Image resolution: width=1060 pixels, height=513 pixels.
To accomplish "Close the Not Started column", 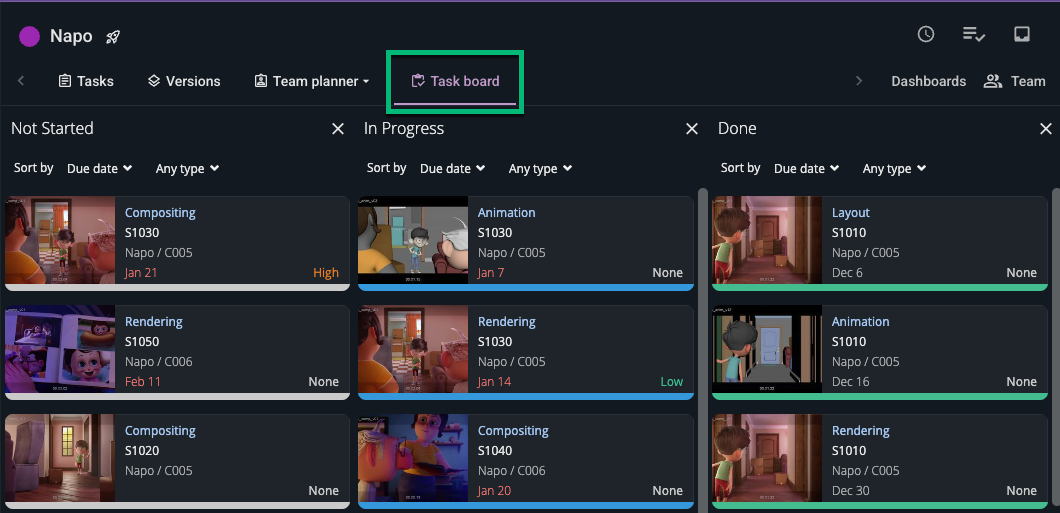I will [x=338, y=128].
